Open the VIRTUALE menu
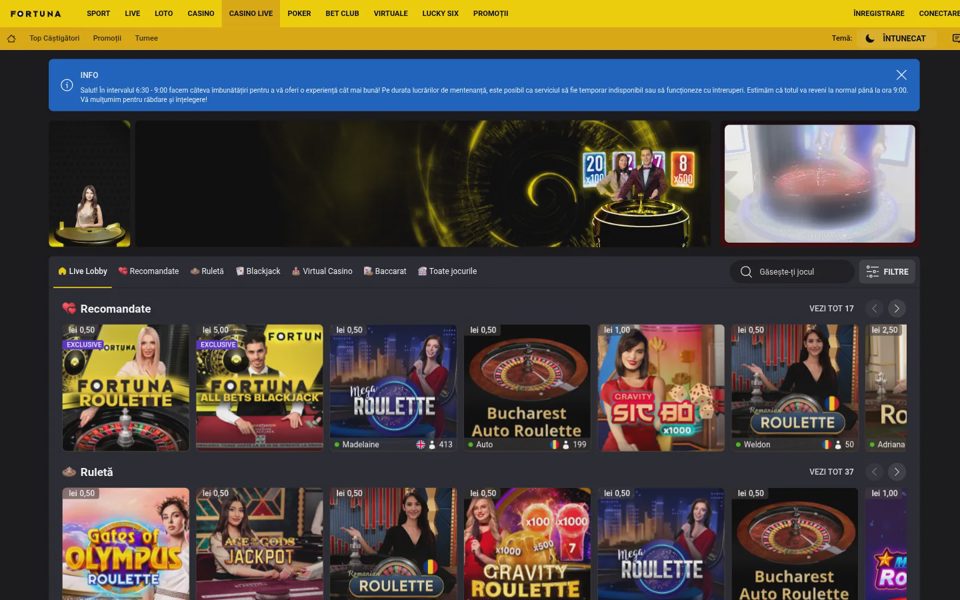 click(391, 13)
